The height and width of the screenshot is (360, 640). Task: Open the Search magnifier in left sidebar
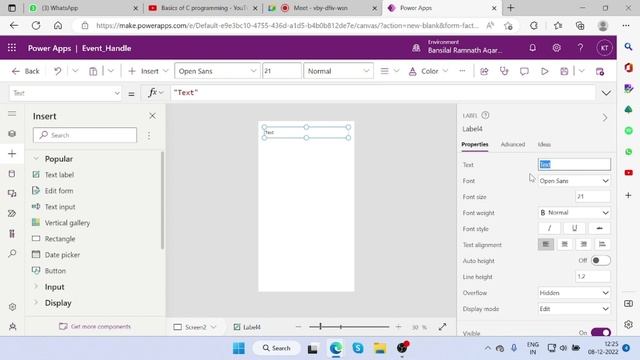[x=12, y=253]
